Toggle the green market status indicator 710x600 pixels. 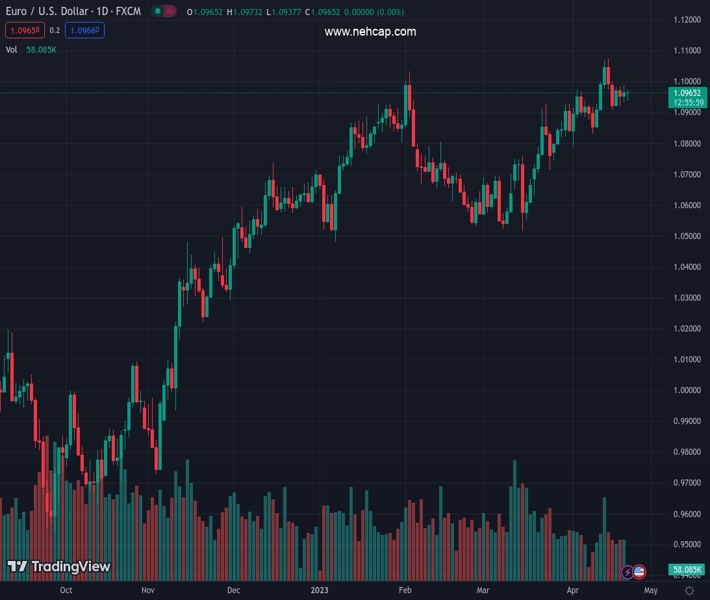tap(158, 11)
